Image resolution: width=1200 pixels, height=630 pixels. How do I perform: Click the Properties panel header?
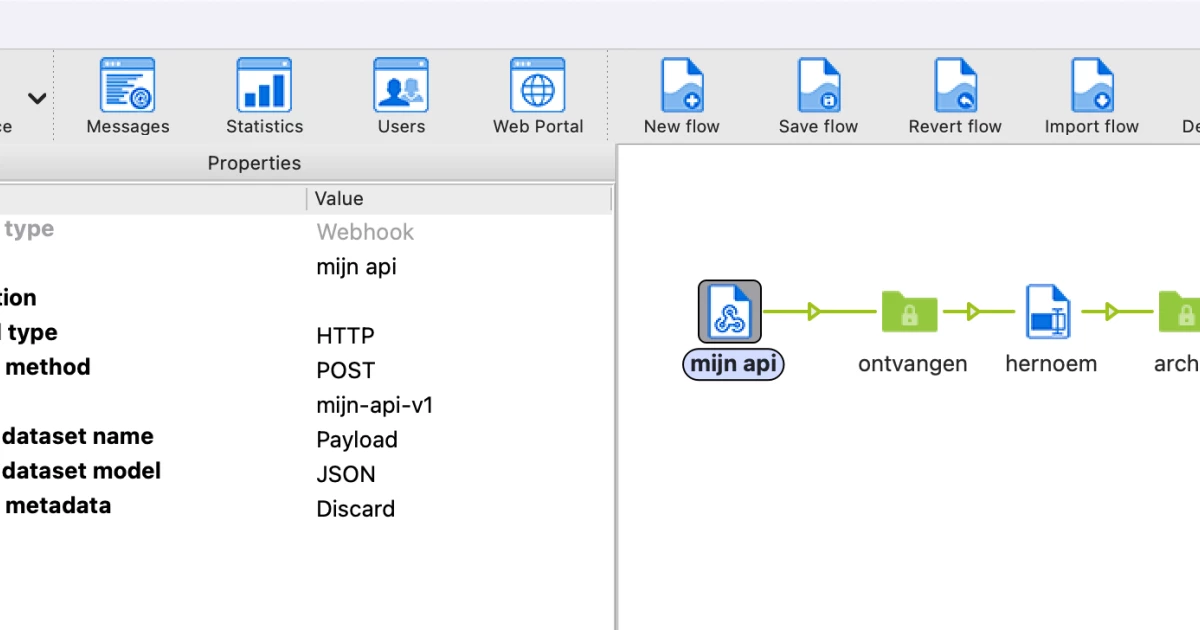coord(254,162)
